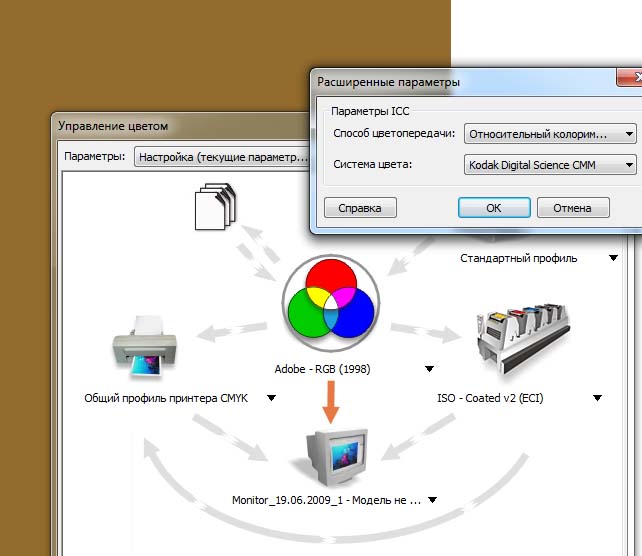Confirm with the OK button

[494, 208]
